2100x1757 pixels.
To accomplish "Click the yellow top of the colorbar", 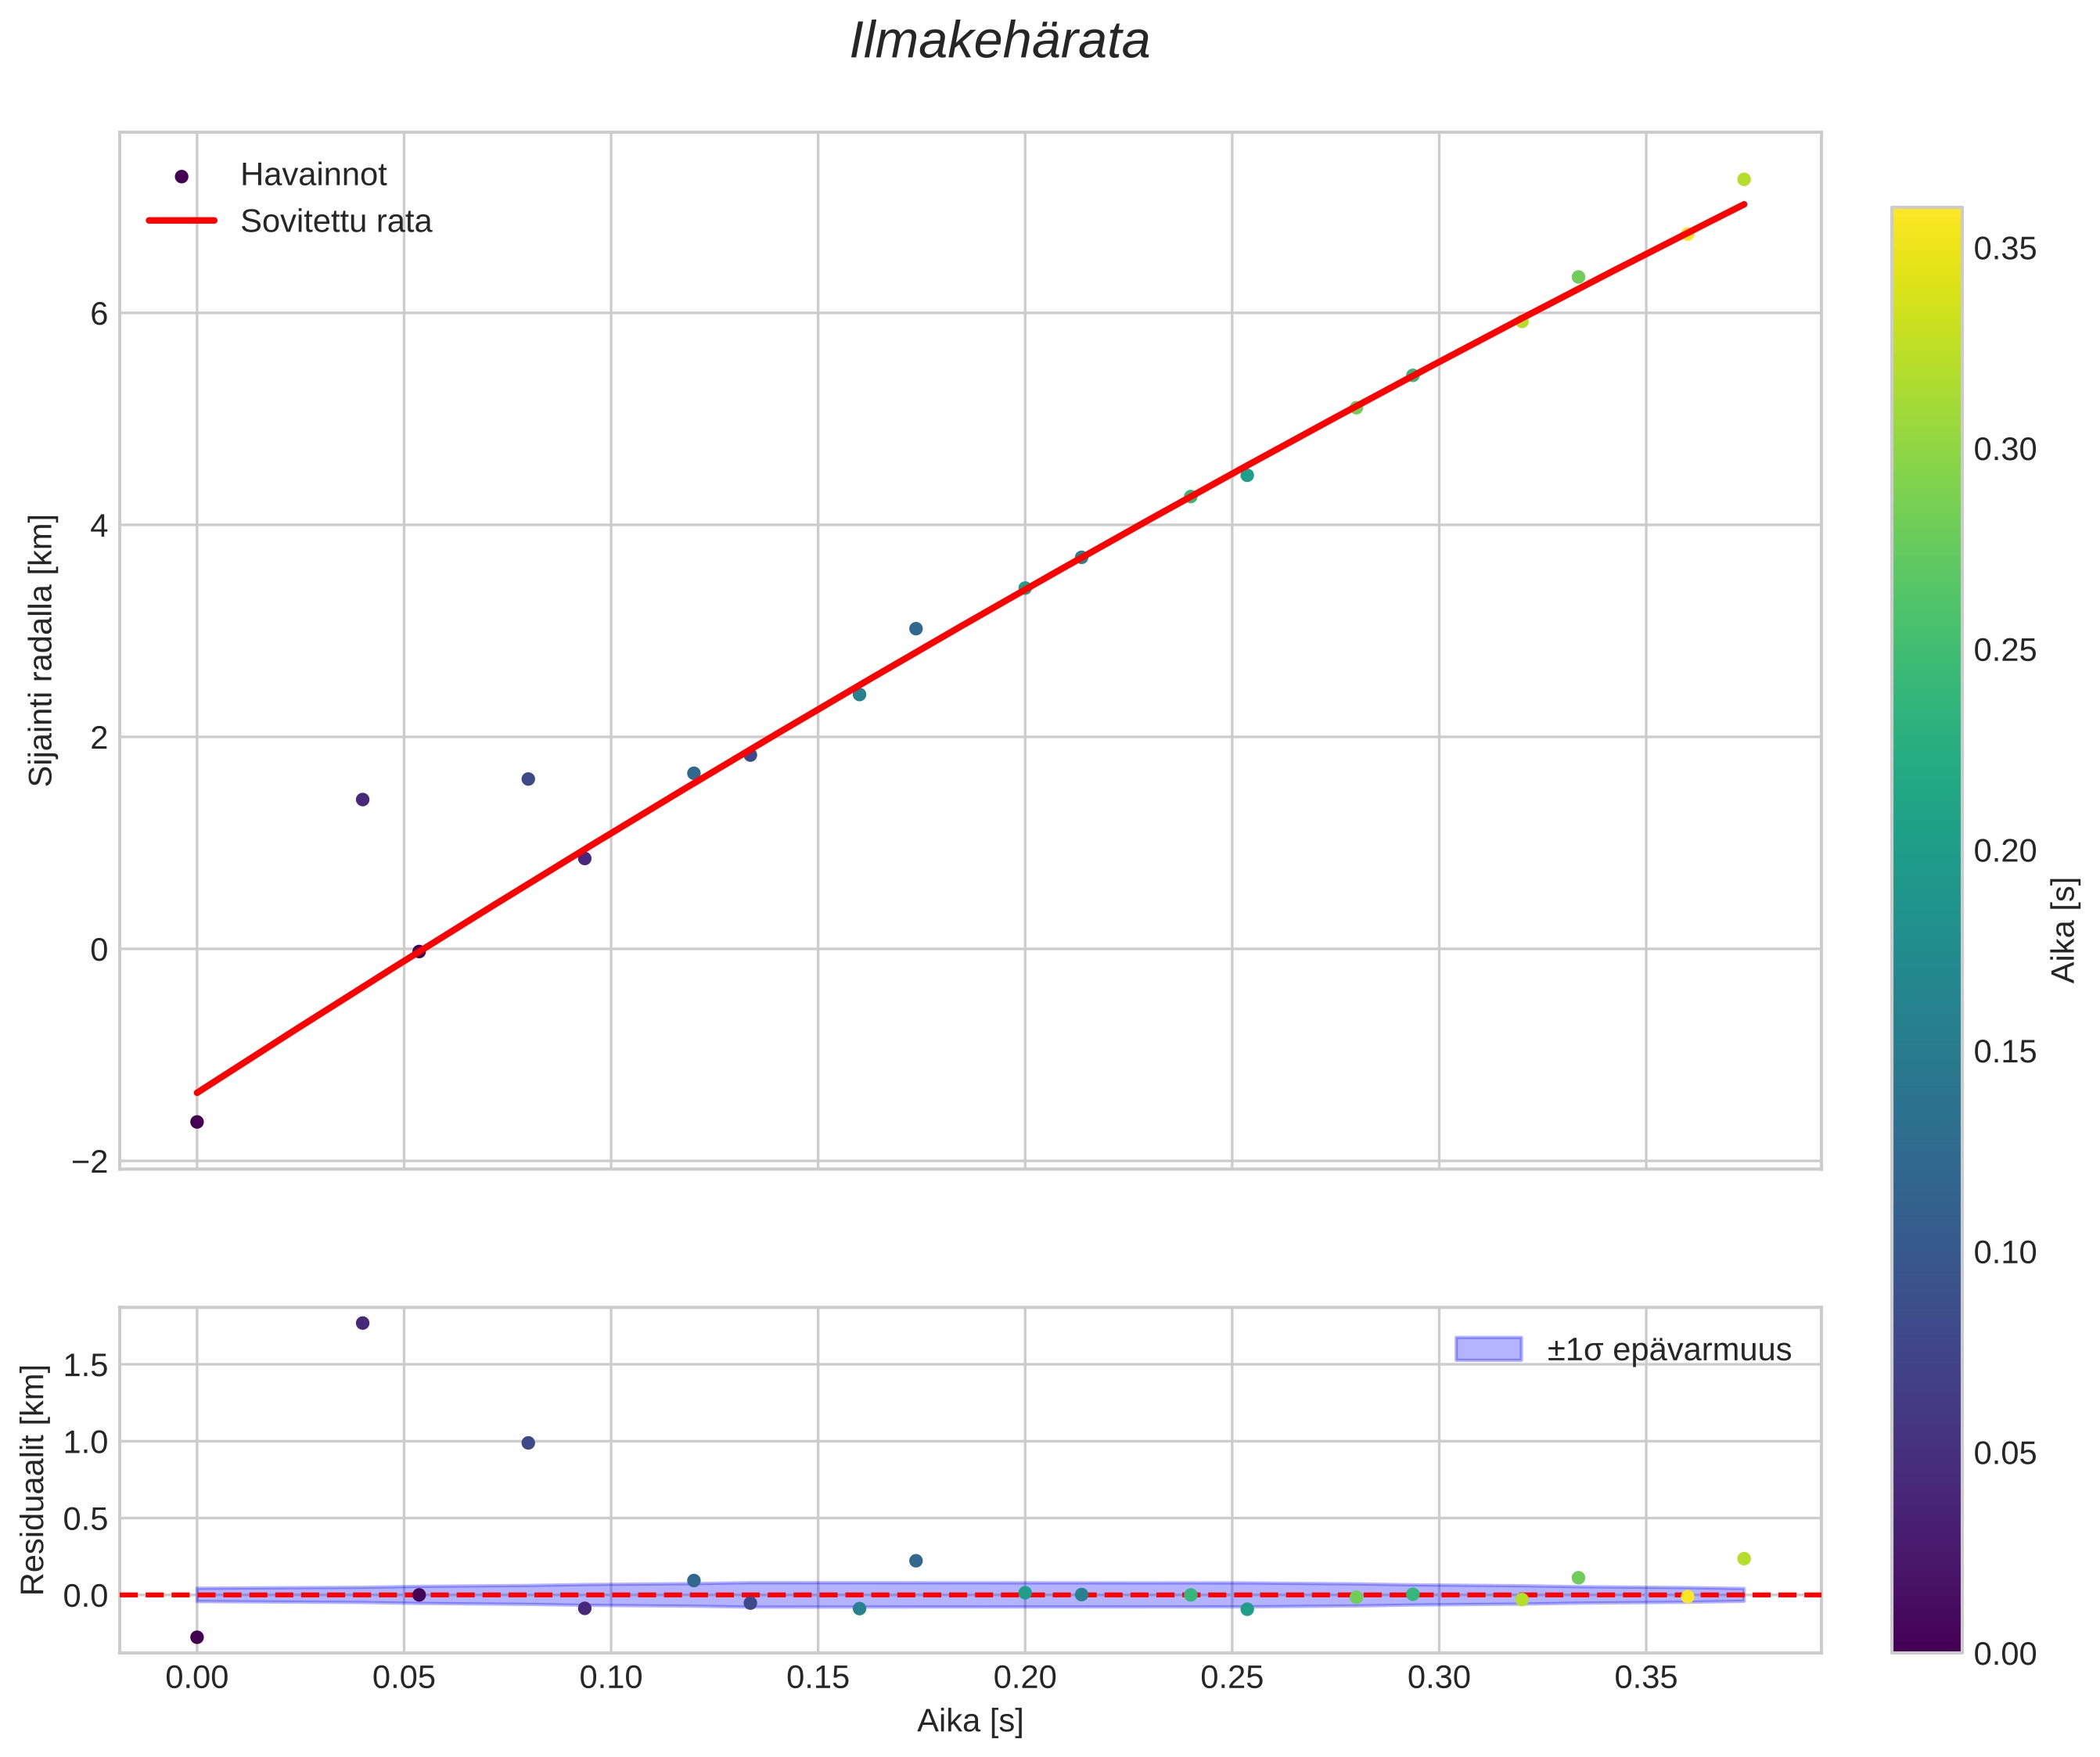I will (1926, 222).
